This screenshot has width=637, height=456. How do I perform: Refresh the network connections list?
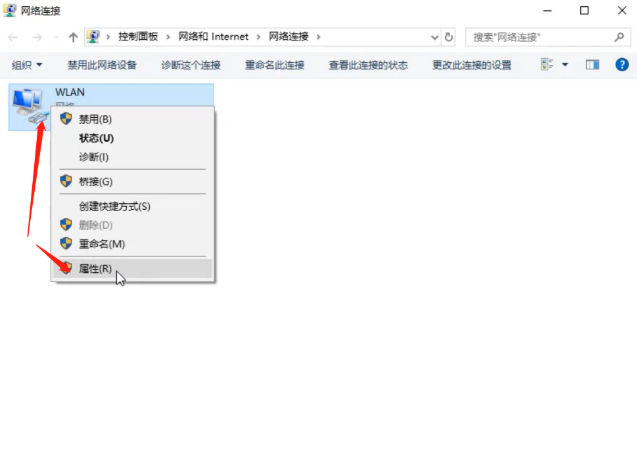449,37
